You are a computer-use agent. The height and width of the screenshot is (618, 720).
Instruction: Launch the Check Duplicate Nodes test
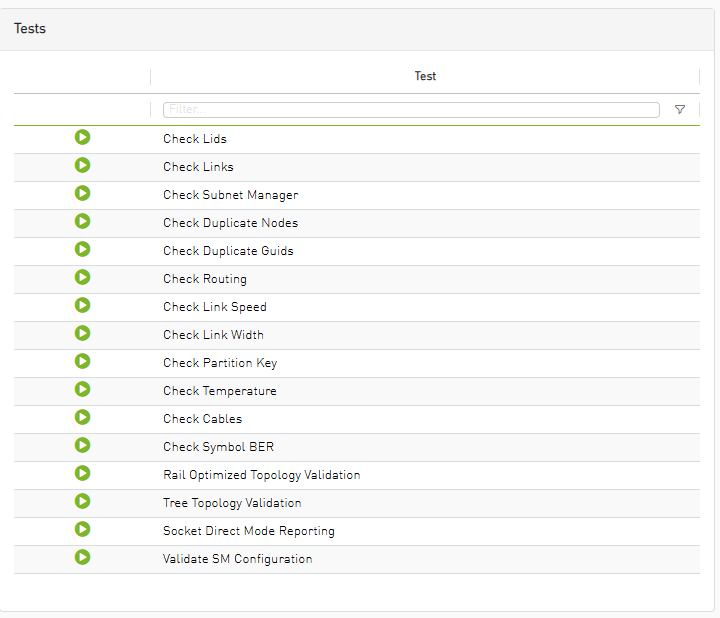83,222
